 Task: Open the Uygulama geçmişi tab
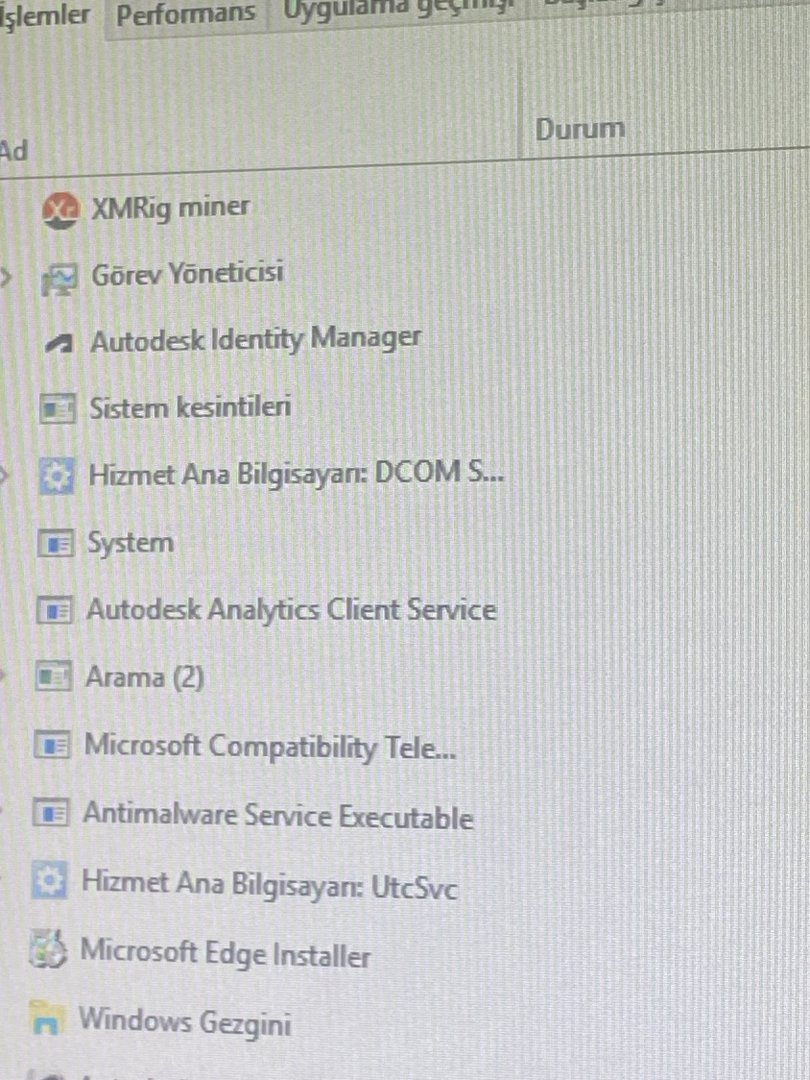click(x=399, y=8)
